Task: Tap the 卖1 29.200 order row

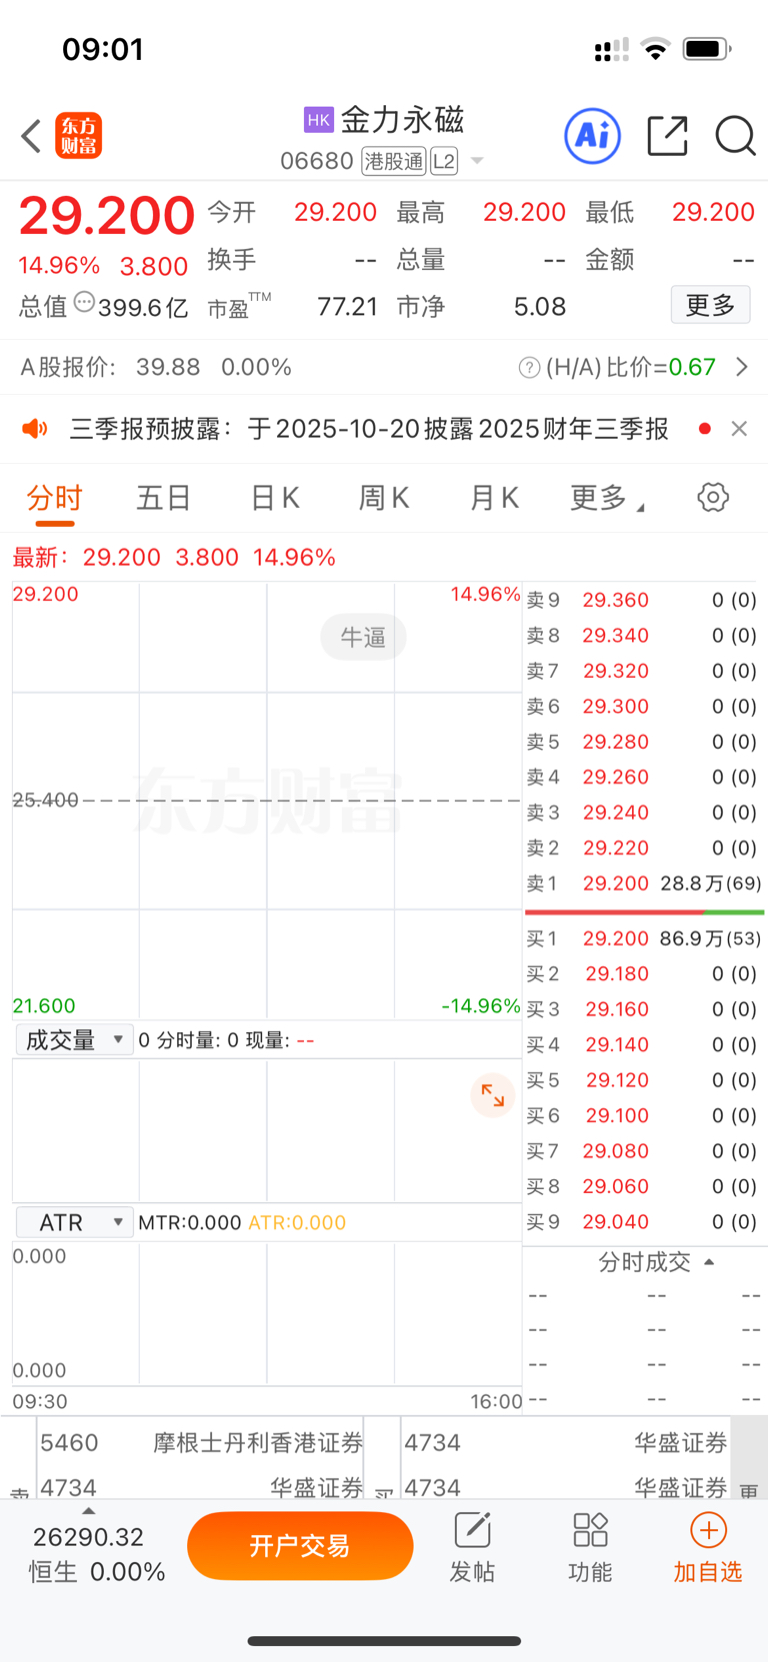Action: tap(644, 883)
